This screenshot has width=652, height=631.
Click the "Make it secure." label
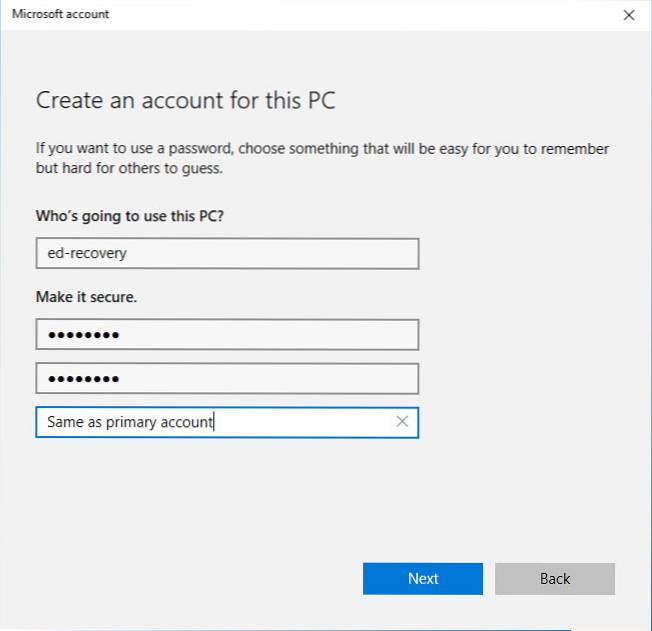pos(86,297)
